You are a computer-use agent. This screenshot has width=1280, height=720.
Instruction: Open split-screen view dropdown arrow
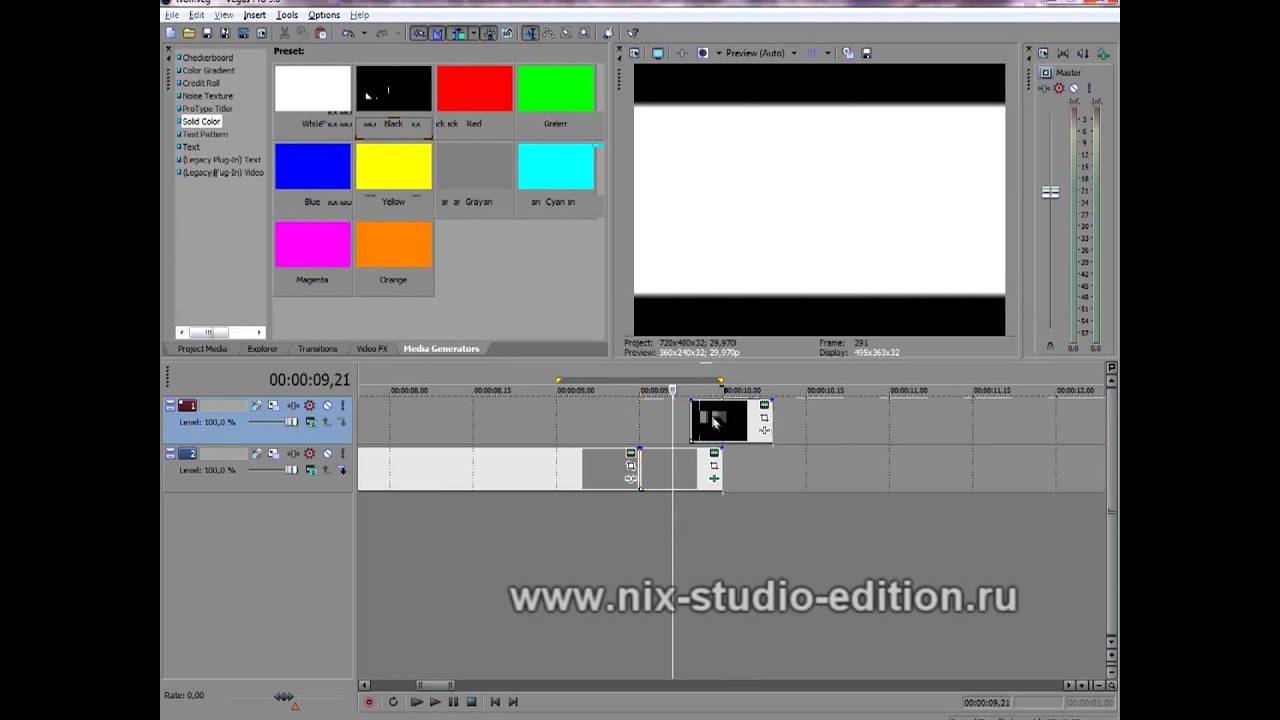click(719, 53)
